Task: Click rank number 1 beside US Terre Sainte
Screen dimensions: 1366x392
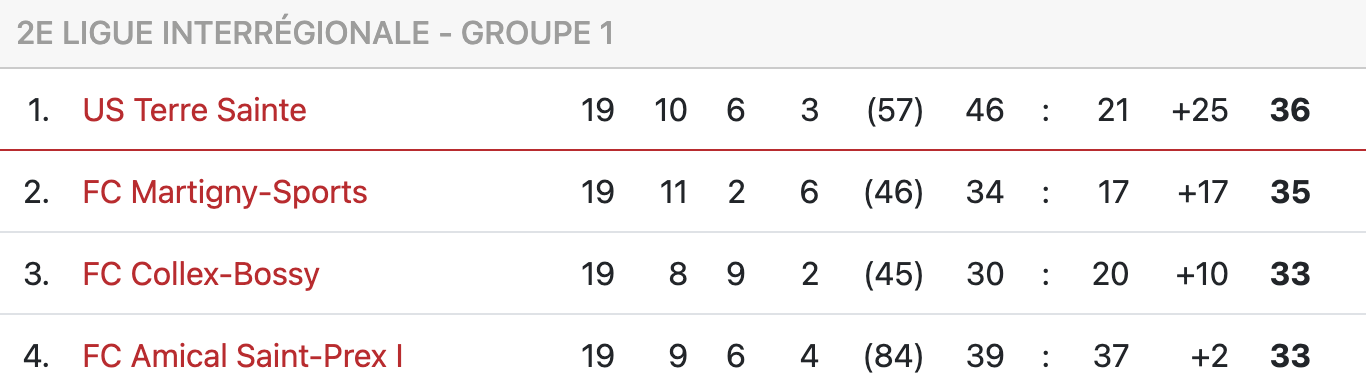Action: pyautogui.click(x=38, y=109)
